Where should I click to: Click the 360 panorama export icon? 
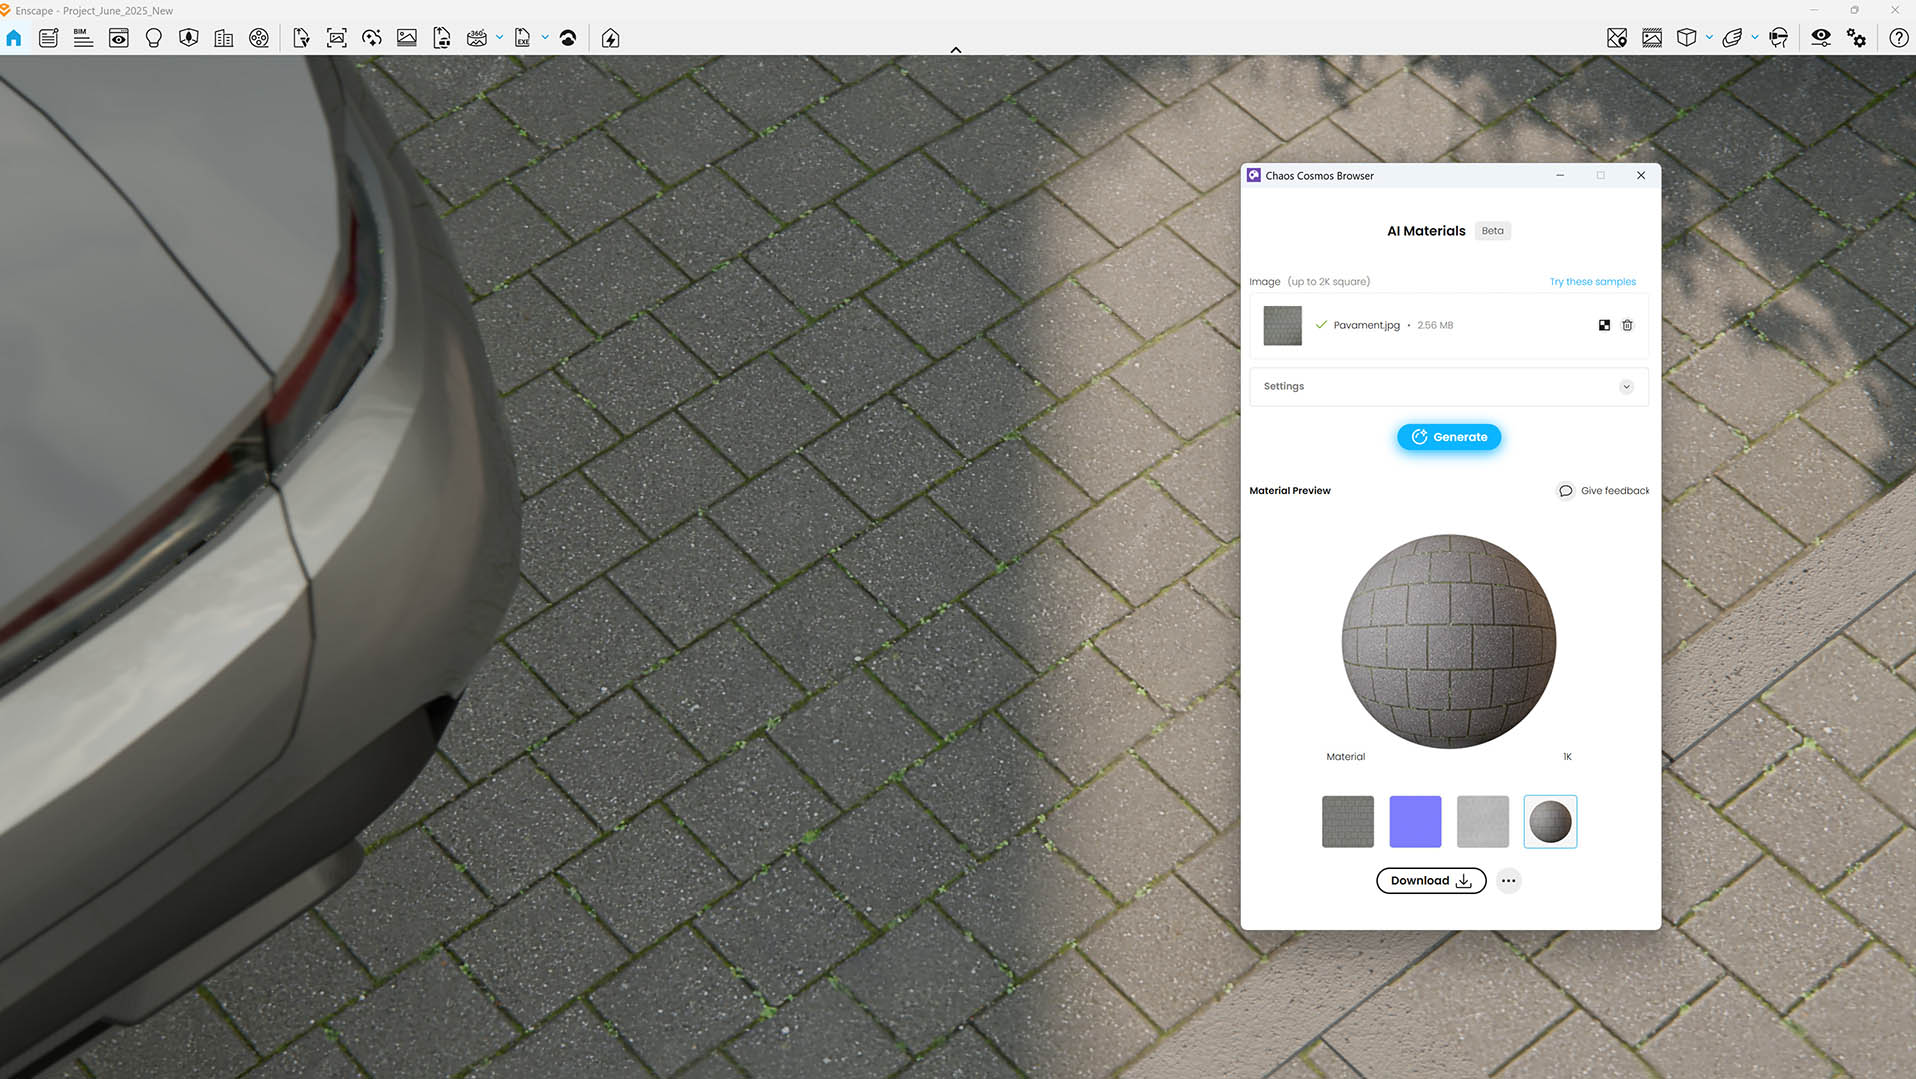[x=477, y=38]
